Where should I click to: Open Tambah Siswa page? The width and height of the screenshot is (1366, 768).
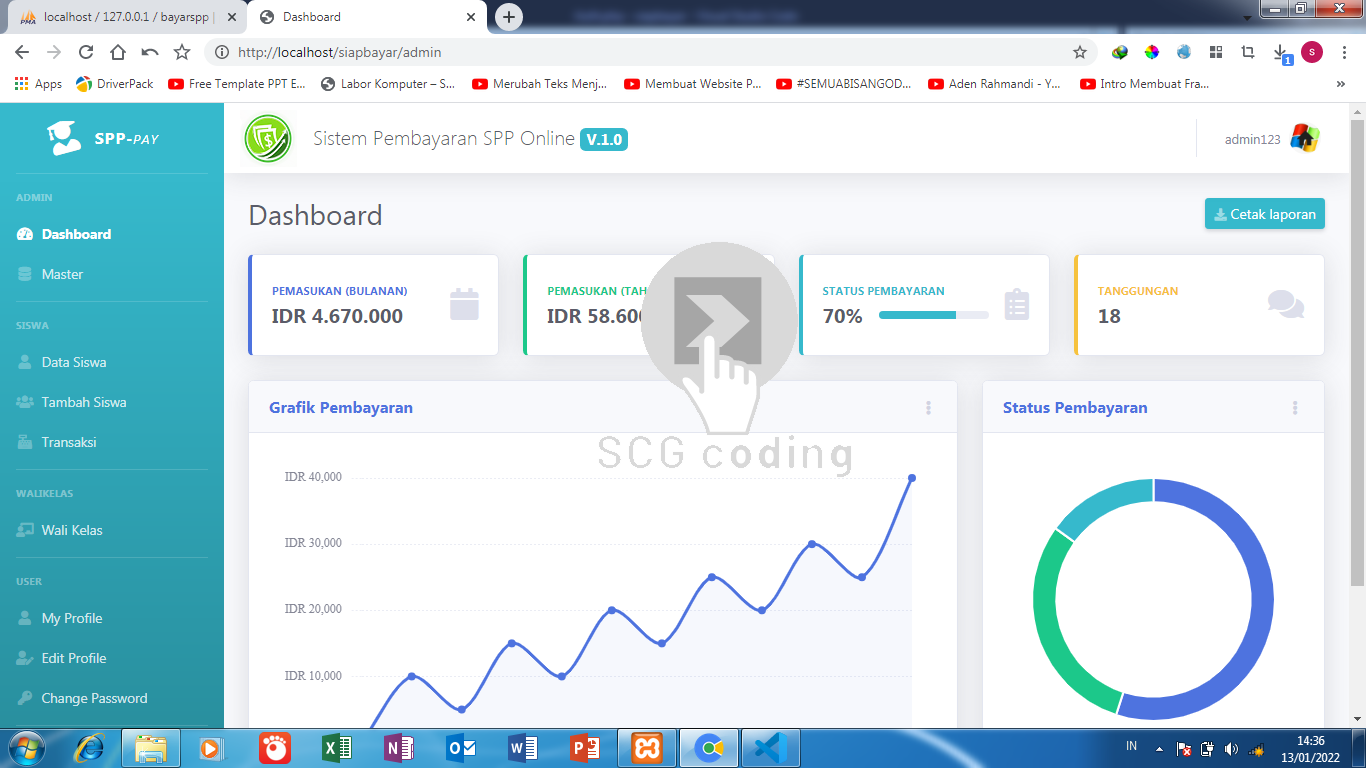(71, 402)
